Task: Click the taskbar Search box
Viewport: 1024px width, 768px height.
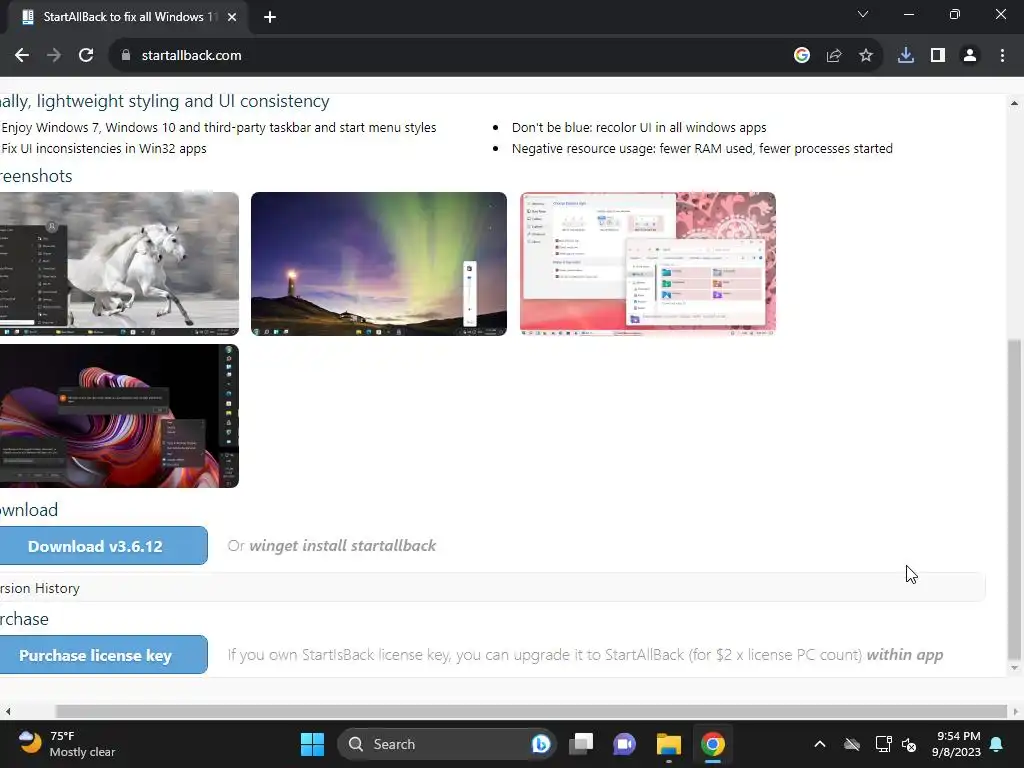Action: pyautogui.click(x=447, y=744)
